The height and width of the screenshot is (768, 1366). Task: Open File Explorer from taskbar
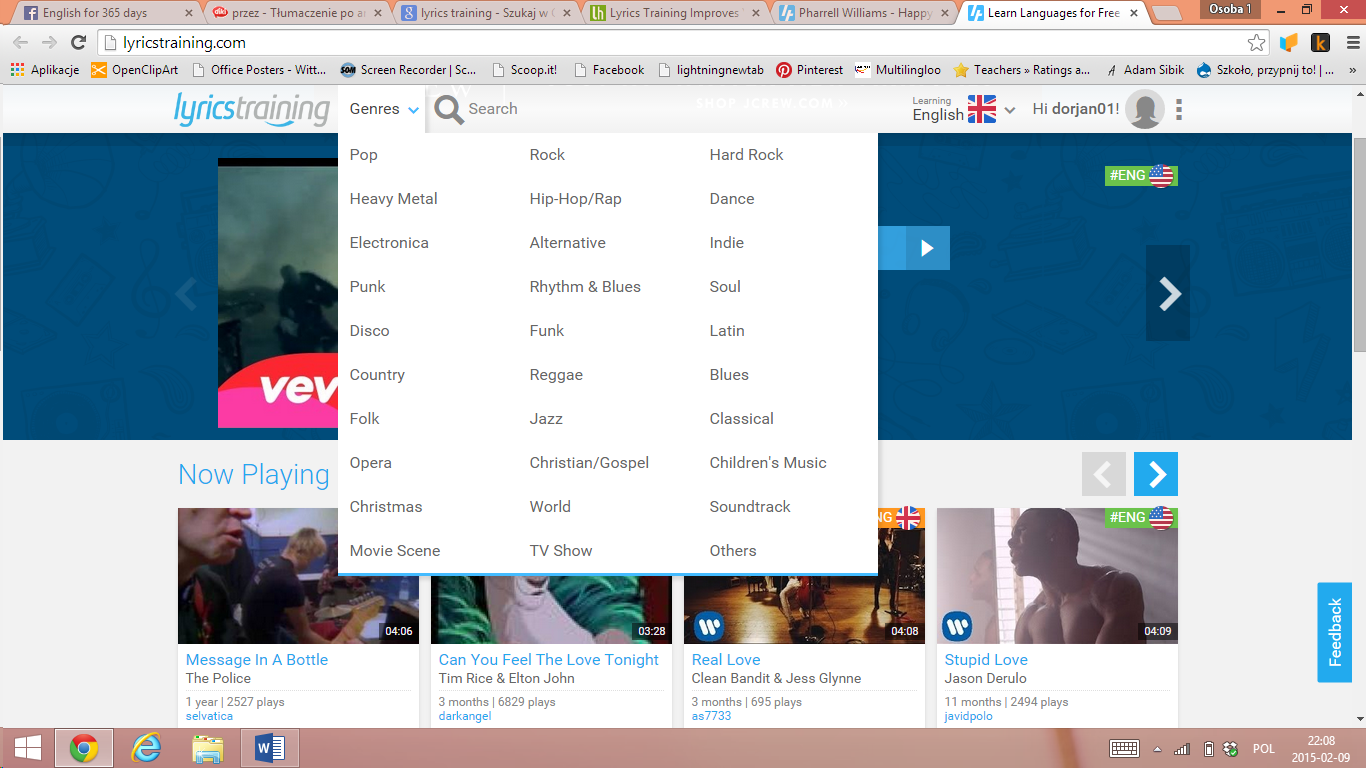(x=208, y=748)
